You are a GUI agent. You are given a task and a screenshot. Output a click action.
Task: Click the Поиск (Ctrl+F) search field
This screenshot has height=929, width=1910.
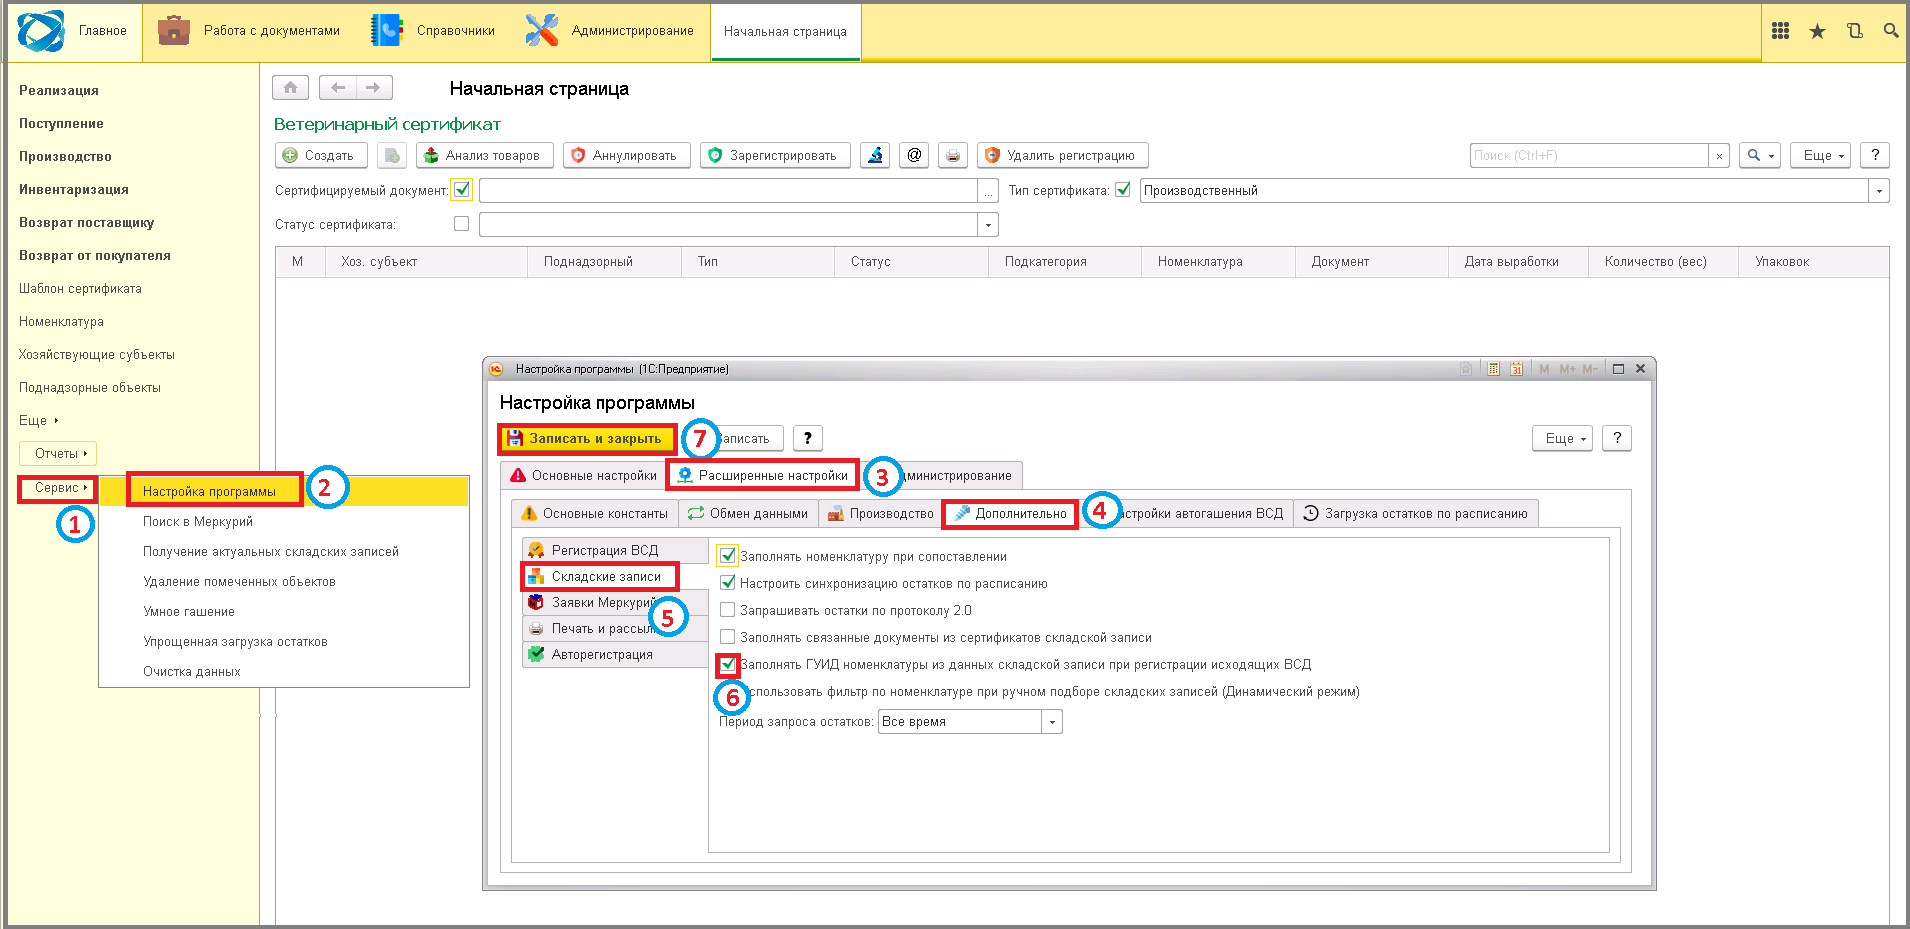pyautogui.click(x=1589, y=156)
